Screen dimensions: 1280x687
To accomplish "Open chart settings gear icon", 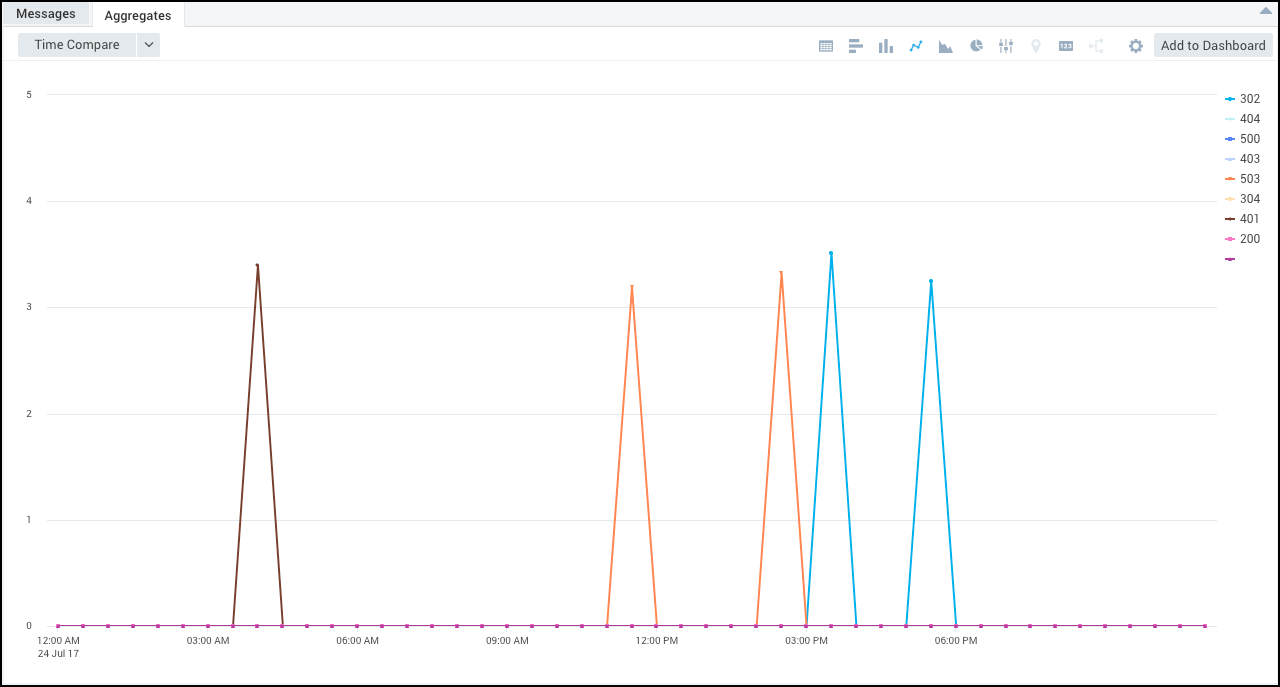I will [x=1135, y=46].
